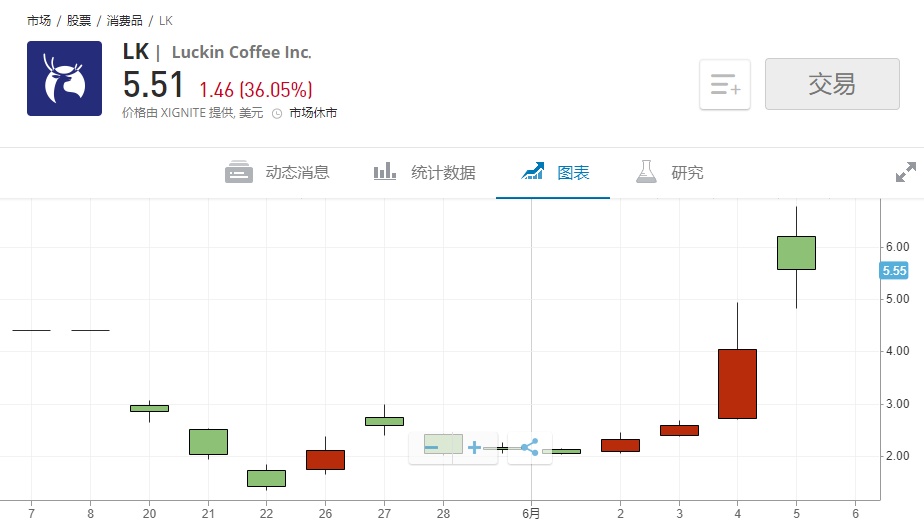Select the green candlestick on day 21
The image size is (924, 530).
tap(208, 441)
